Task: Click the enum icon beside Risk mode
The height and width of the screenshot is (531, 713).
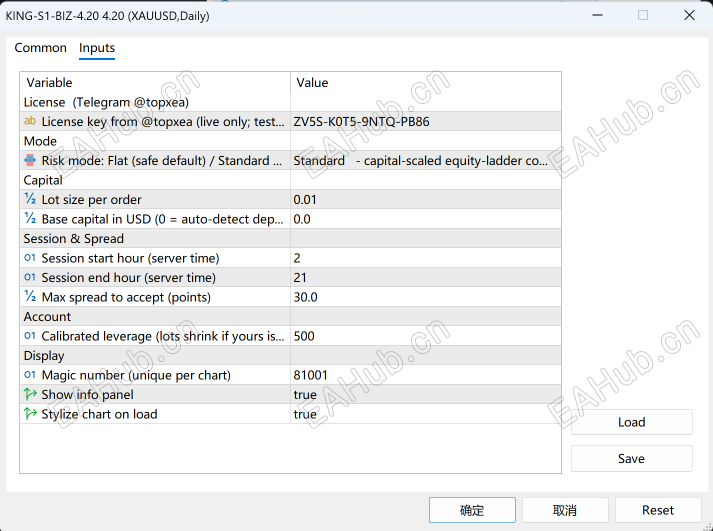Action: tap(30, 160)
